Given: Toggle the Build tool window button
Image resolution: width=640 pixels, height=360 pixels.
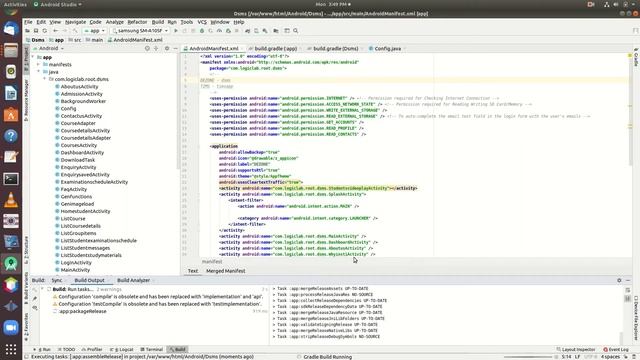Looking at the screenshot, I should (178, 349).
